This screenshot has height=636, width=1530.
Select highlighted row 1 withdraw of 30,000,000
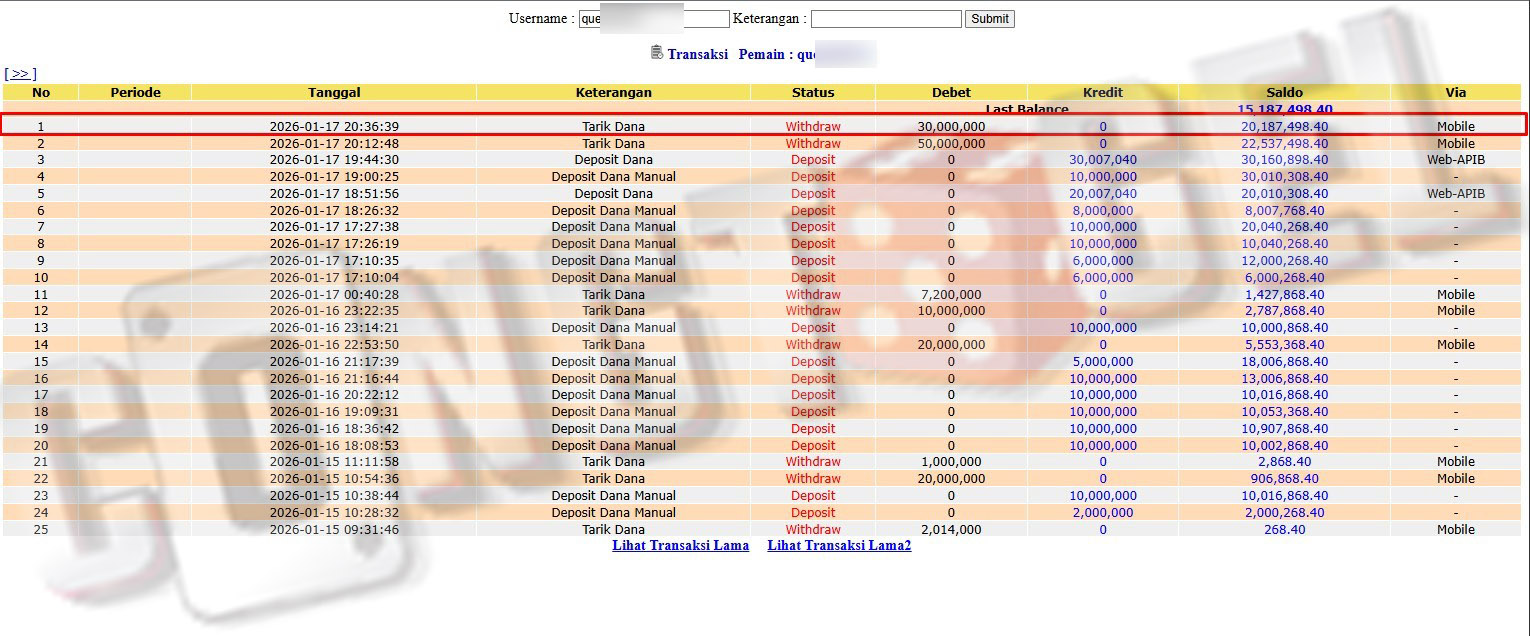coord(613,127)
